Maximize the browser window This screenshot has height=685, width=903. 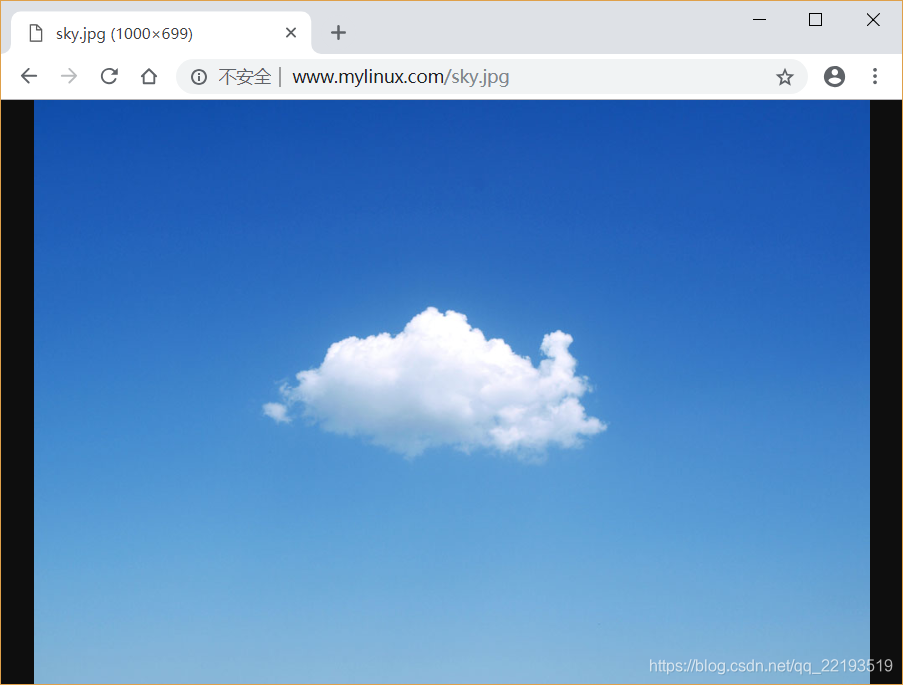815,20
